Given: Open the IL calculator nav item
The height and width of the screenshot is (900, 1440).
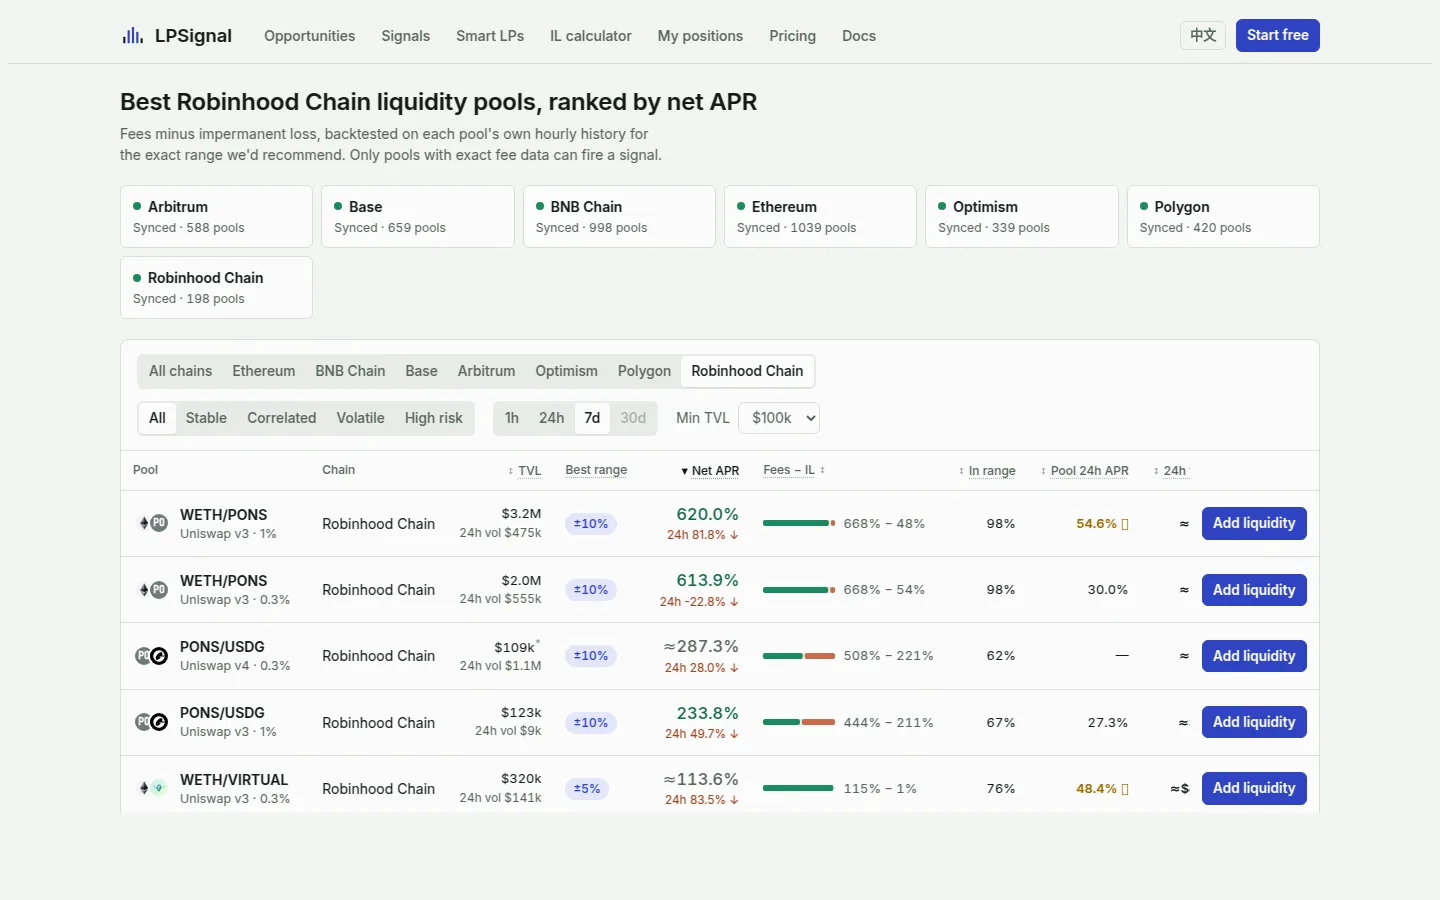Looking at the screenshot, I should [590, 36].
